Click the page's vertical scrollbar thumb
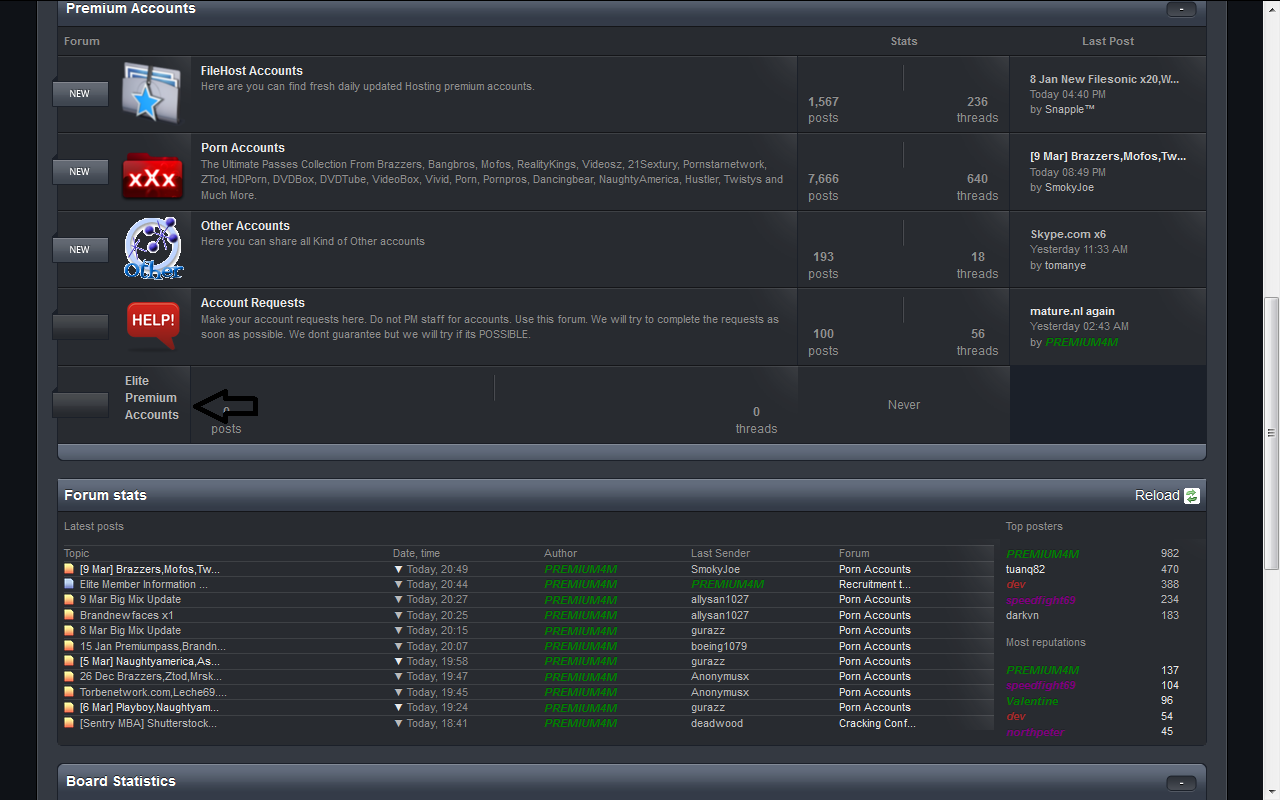 pyautogui.click(x=1271, y=433)
